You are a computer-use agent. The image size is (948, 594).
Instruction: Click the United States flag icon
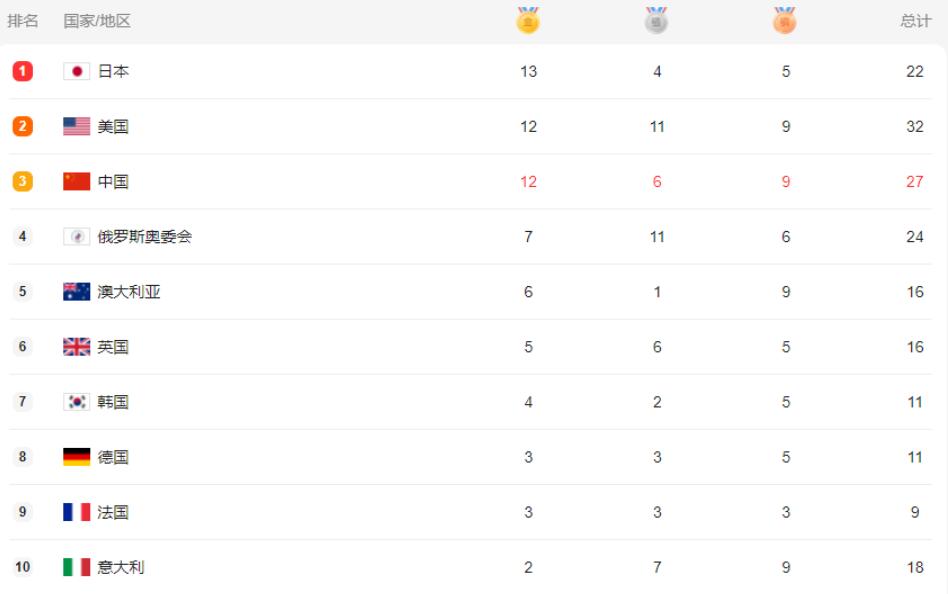[x=77, y=126]
